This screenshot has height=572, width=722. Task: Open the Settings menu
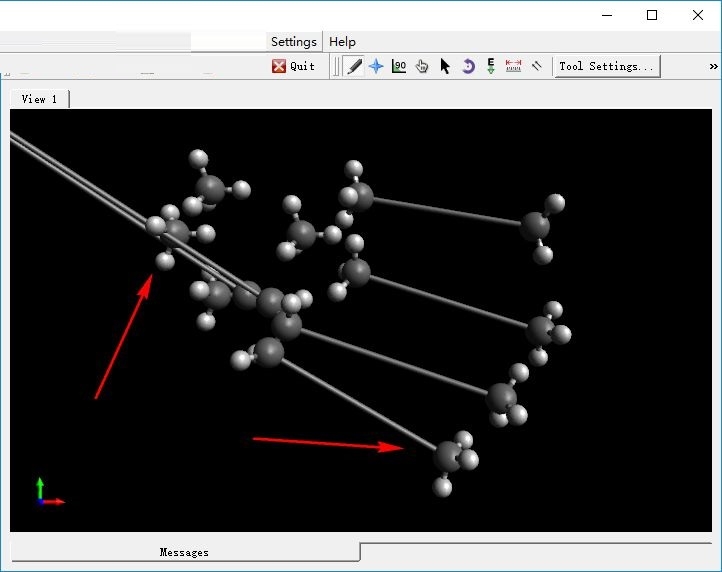click(294, 42)
